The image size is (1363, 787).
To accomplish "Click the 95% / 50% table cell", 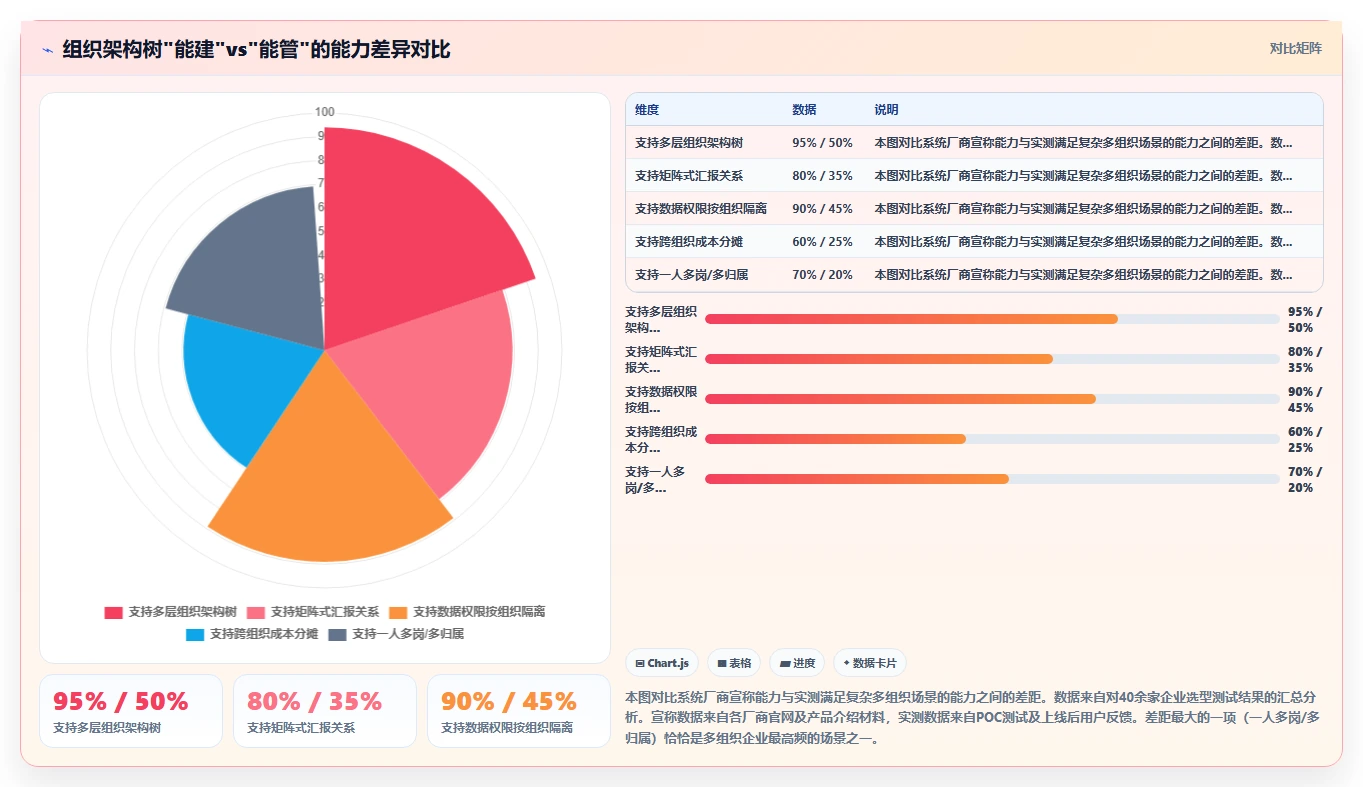I will tap(822, 143).
